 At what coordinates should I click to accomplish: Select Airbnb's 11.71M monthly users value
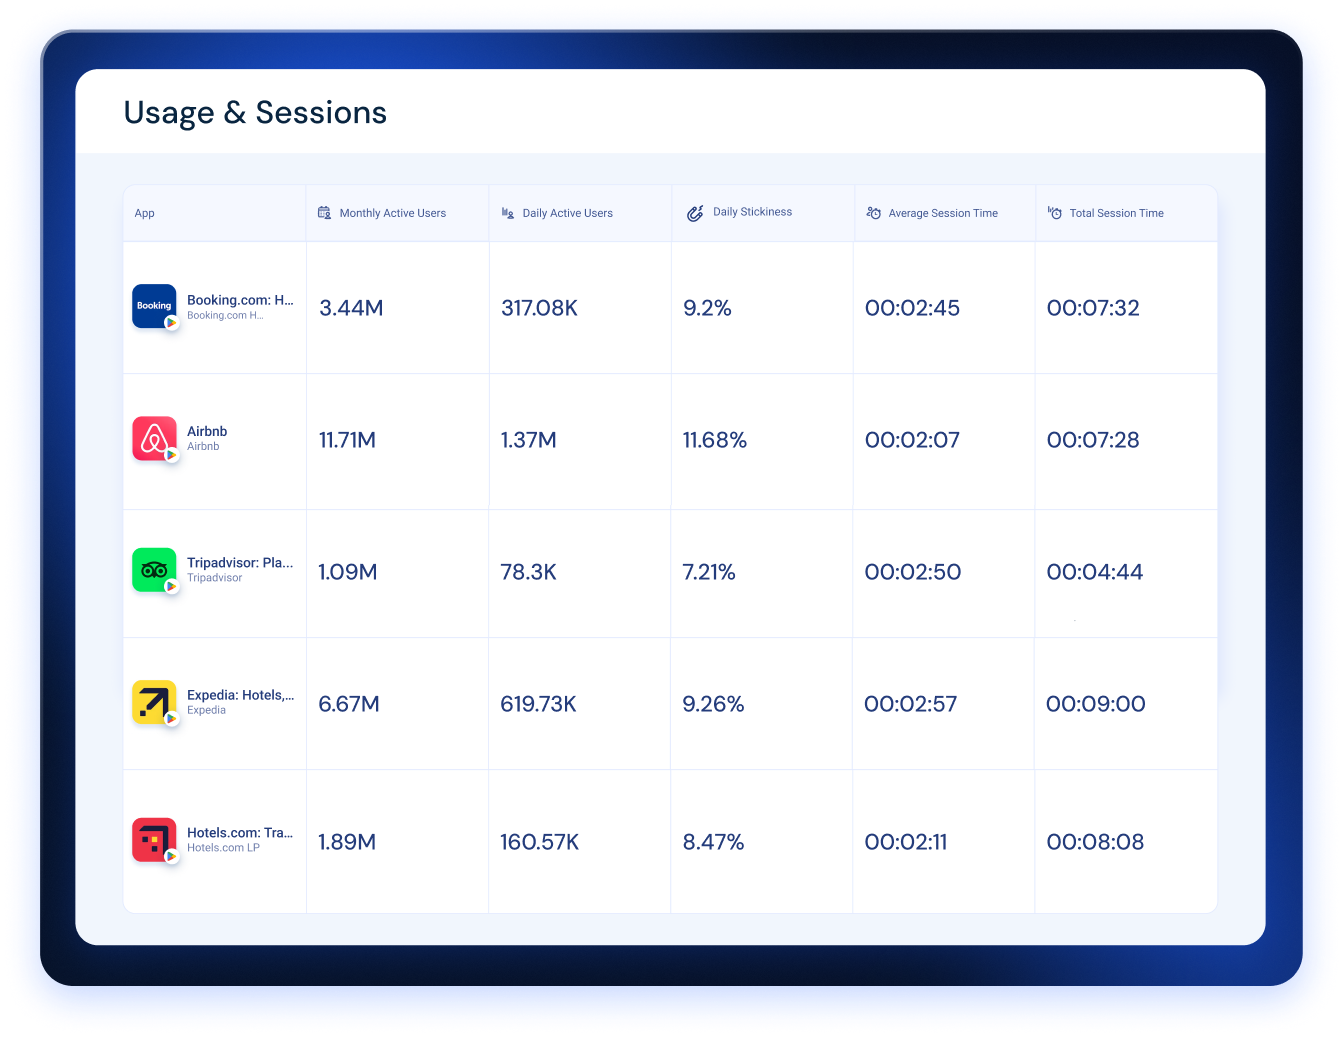(347, 440)
